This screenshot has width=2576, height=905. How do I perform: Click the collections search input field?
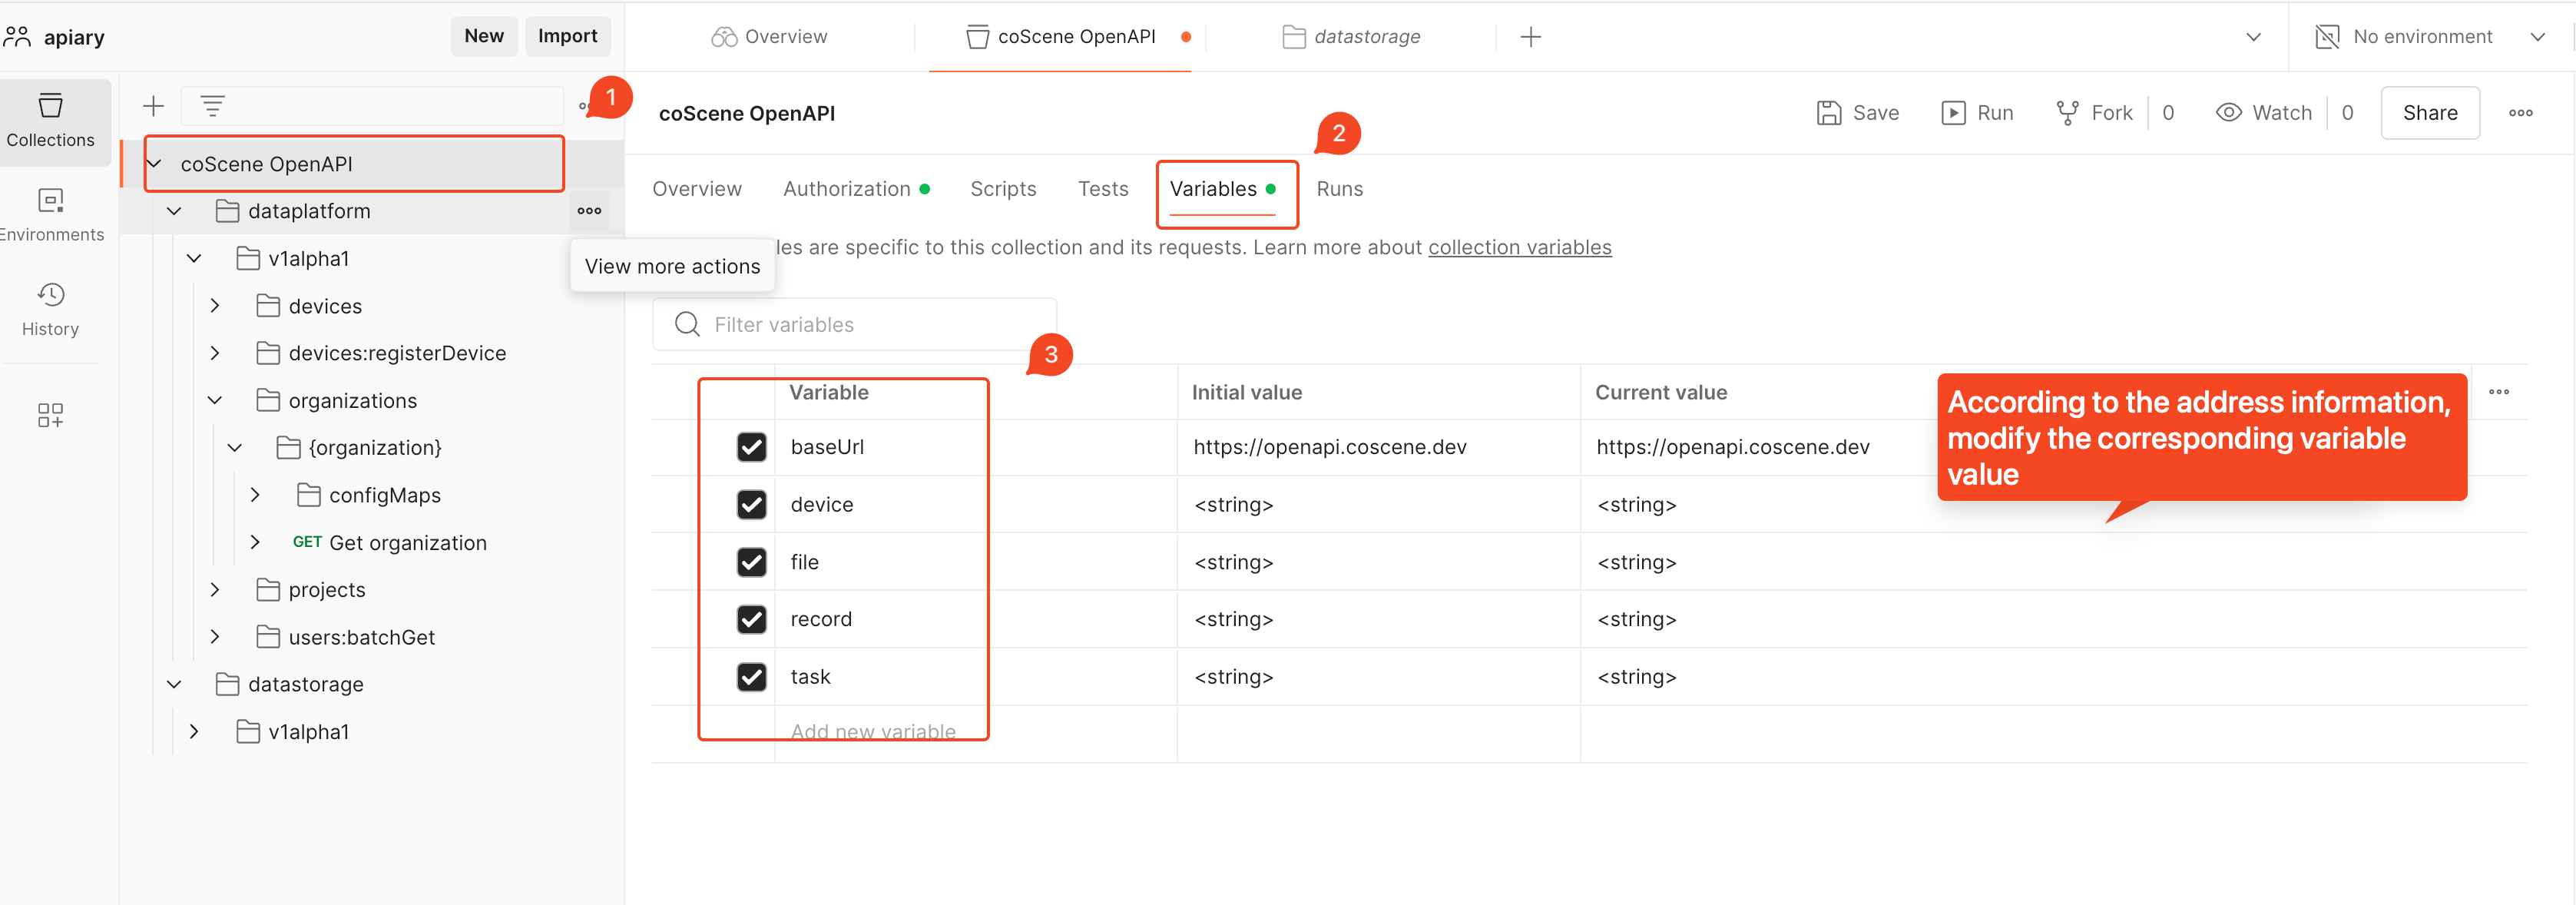[x=372, y=105]
